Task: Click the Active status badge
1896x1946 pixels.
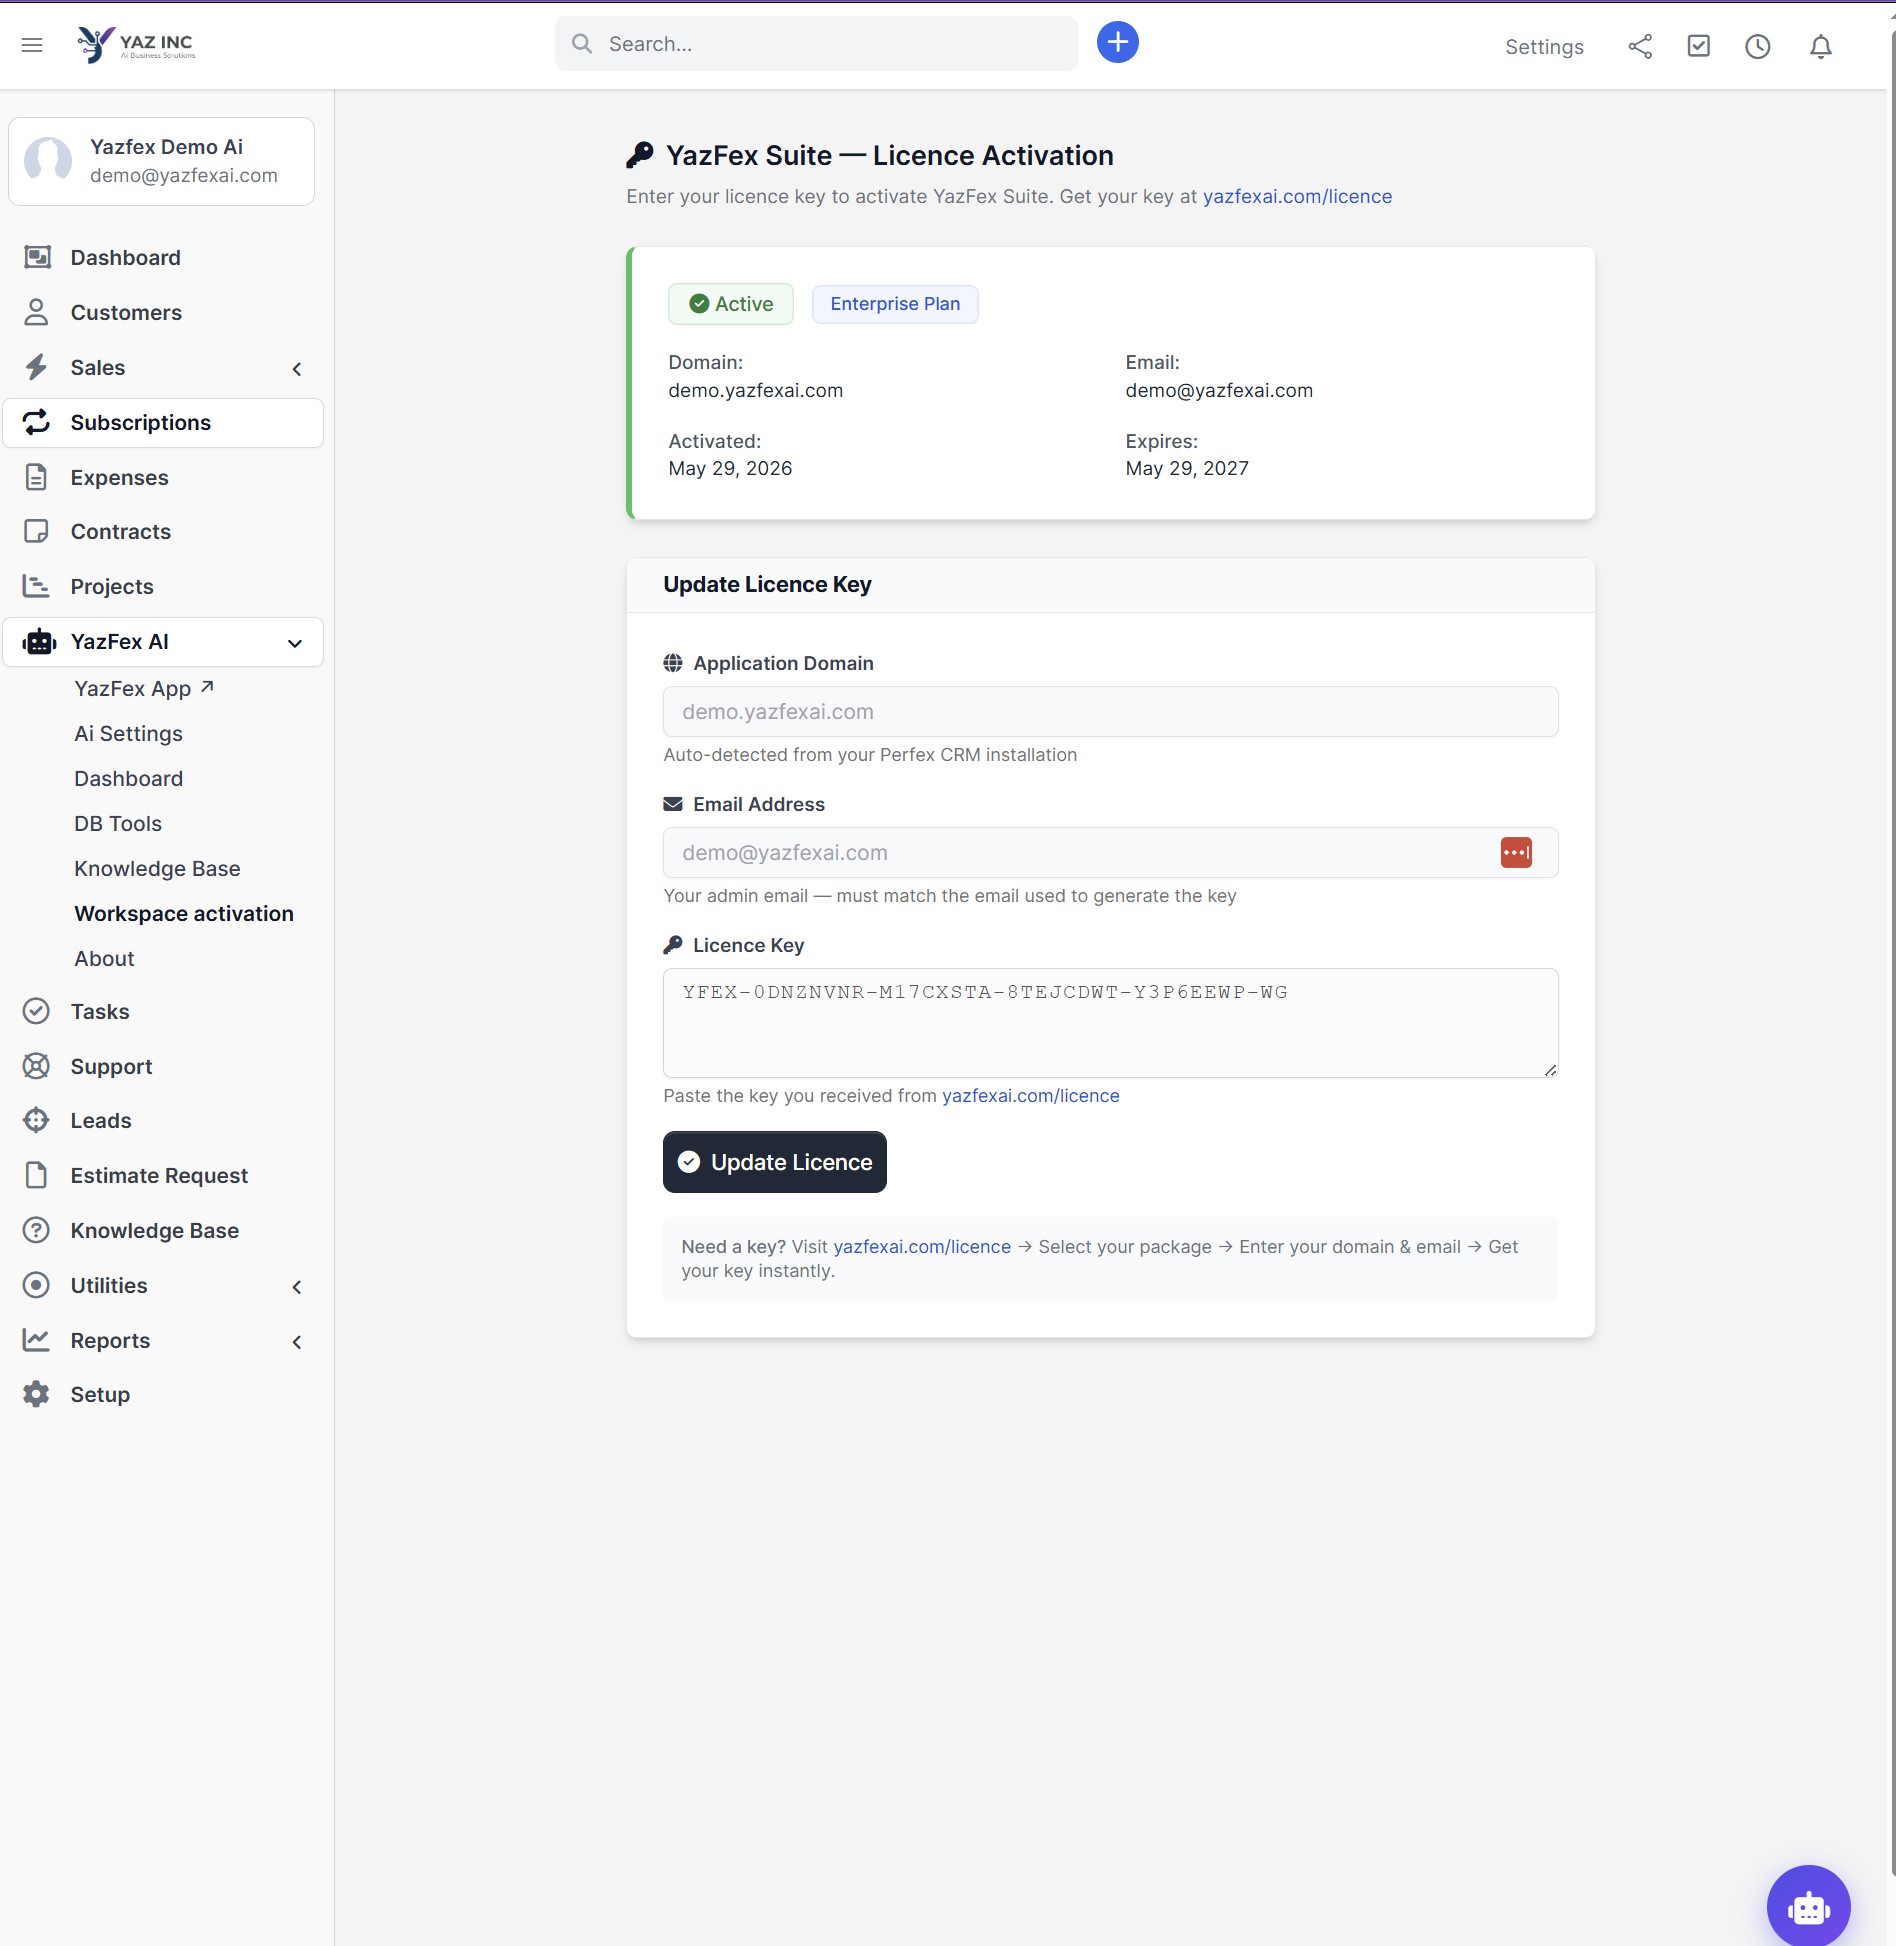Action: coord(731,304)
